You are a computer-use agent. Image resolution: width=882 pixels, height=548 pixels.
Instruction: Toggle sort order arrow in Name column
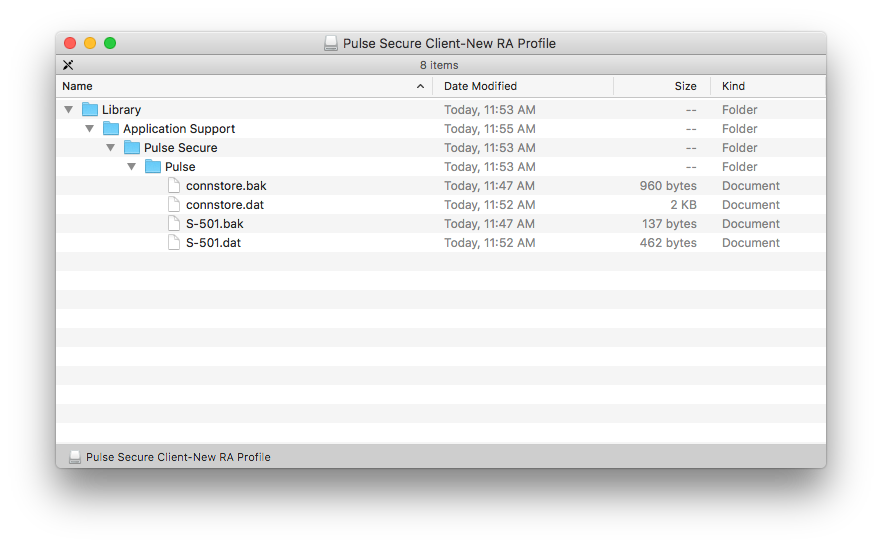[x=420, y=86]
